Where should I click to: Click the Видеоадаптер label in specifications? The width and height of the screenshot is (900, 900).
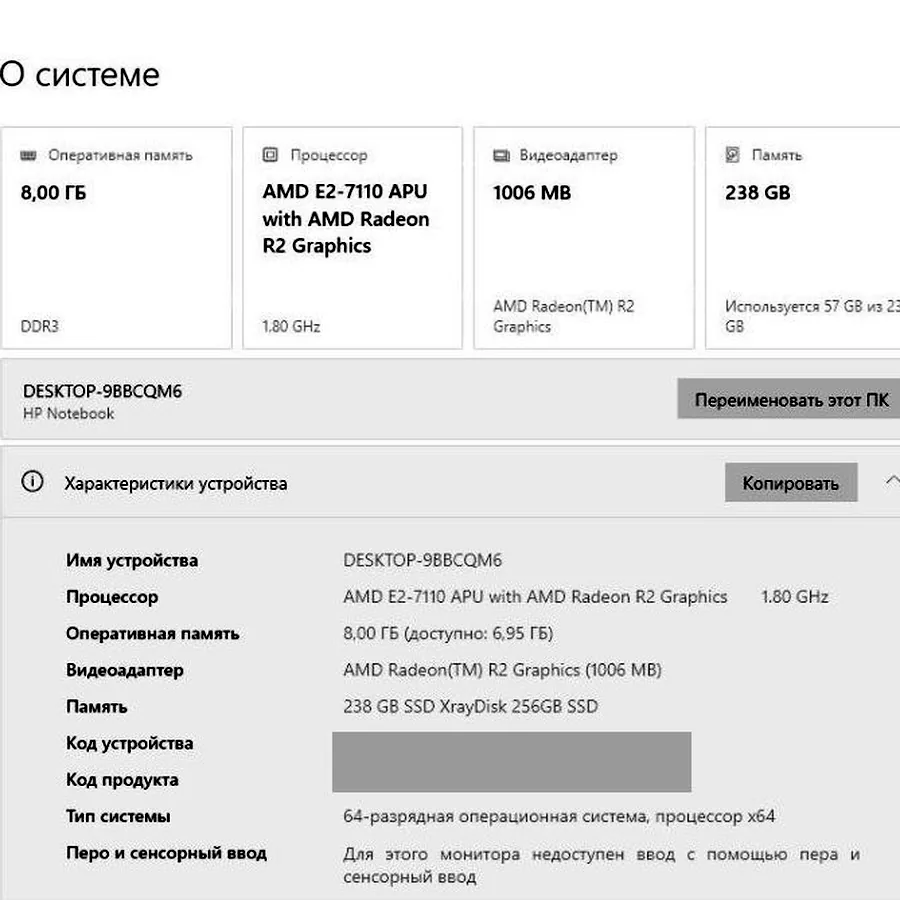(x=125, y=670)
